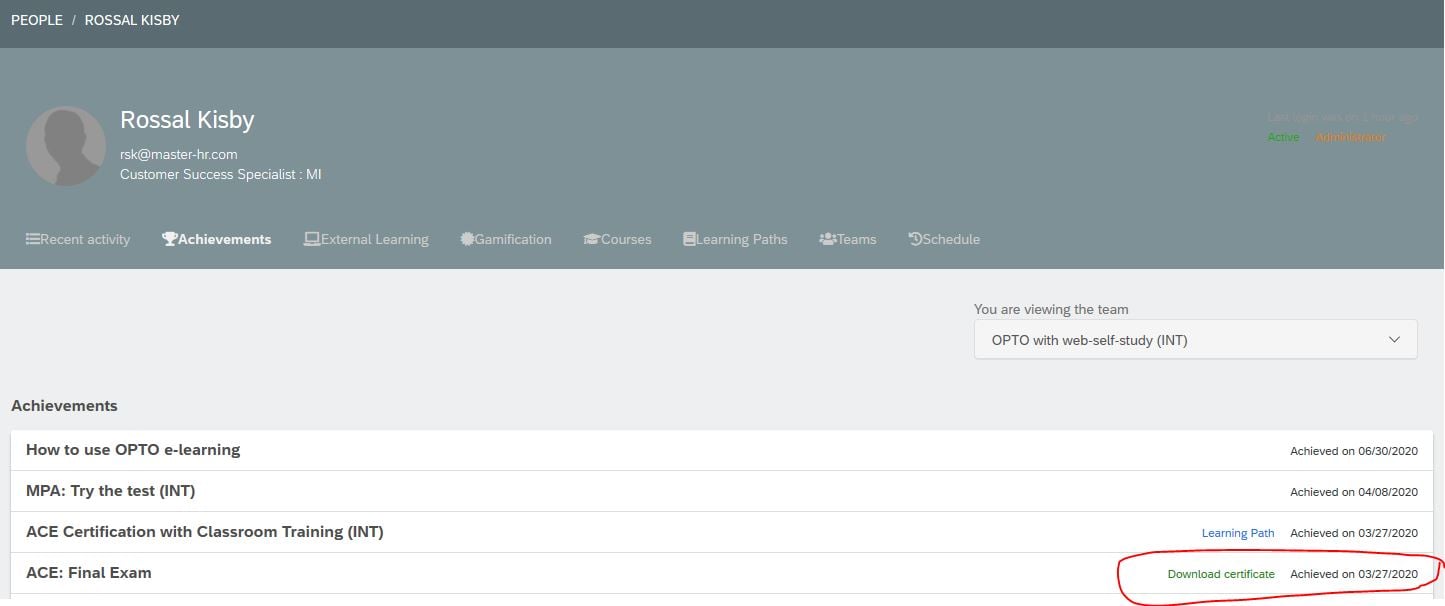This screenshot has width=1445, height=606.
Task: Click the Learning Paths book icon
Action: tap(690, 240)
